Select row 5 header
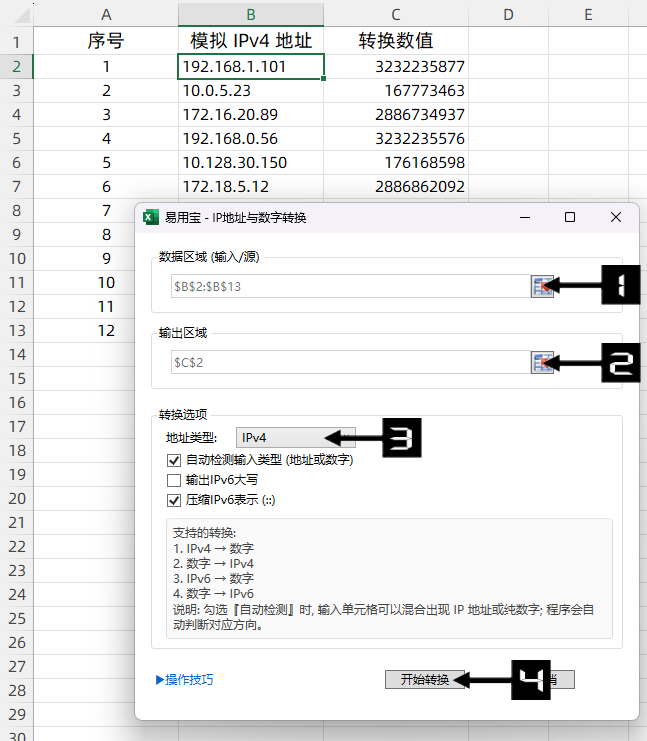The height and width of the screenshot is (741, 647). click(16, 138)
